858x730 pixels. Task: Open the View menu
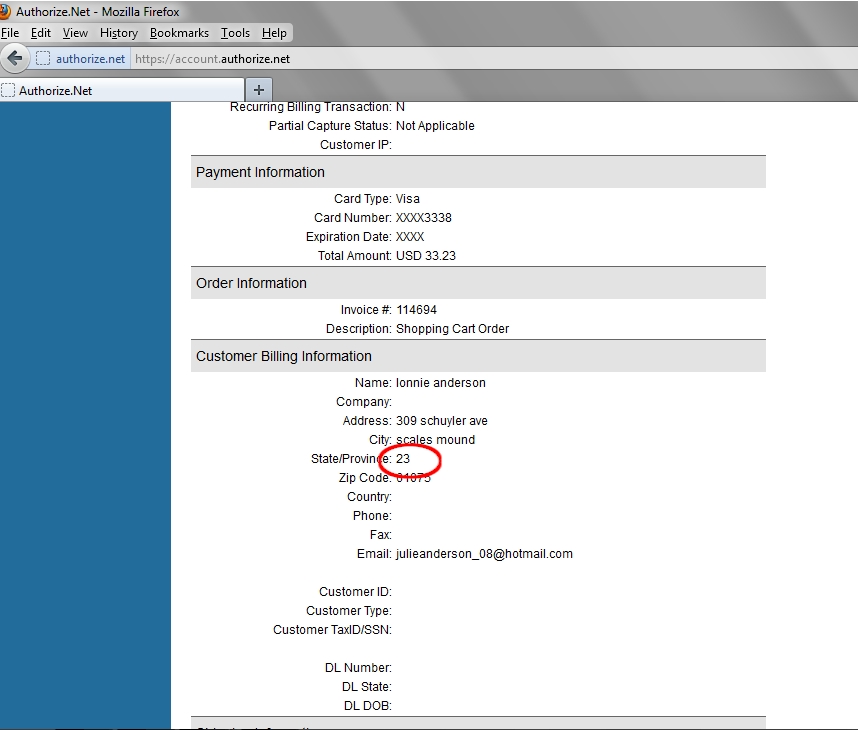75,33
